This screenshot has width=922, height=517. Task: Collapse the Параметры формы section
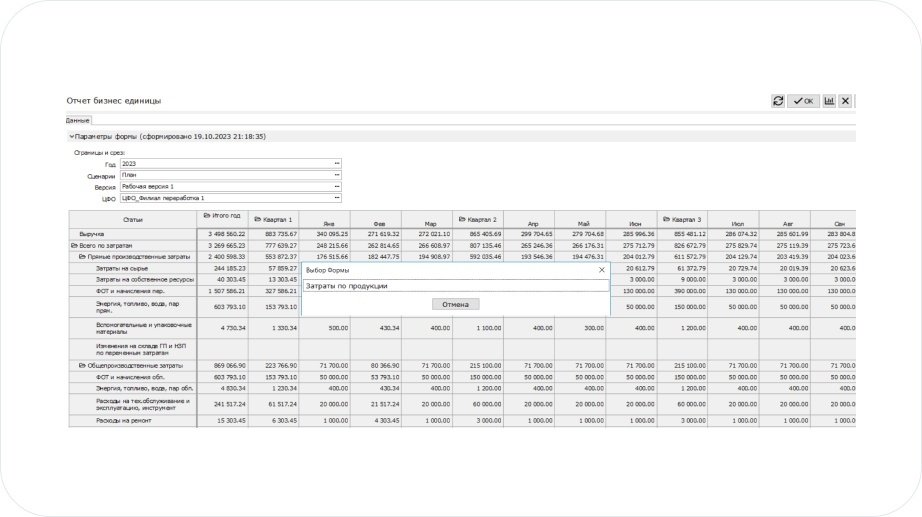71,136
